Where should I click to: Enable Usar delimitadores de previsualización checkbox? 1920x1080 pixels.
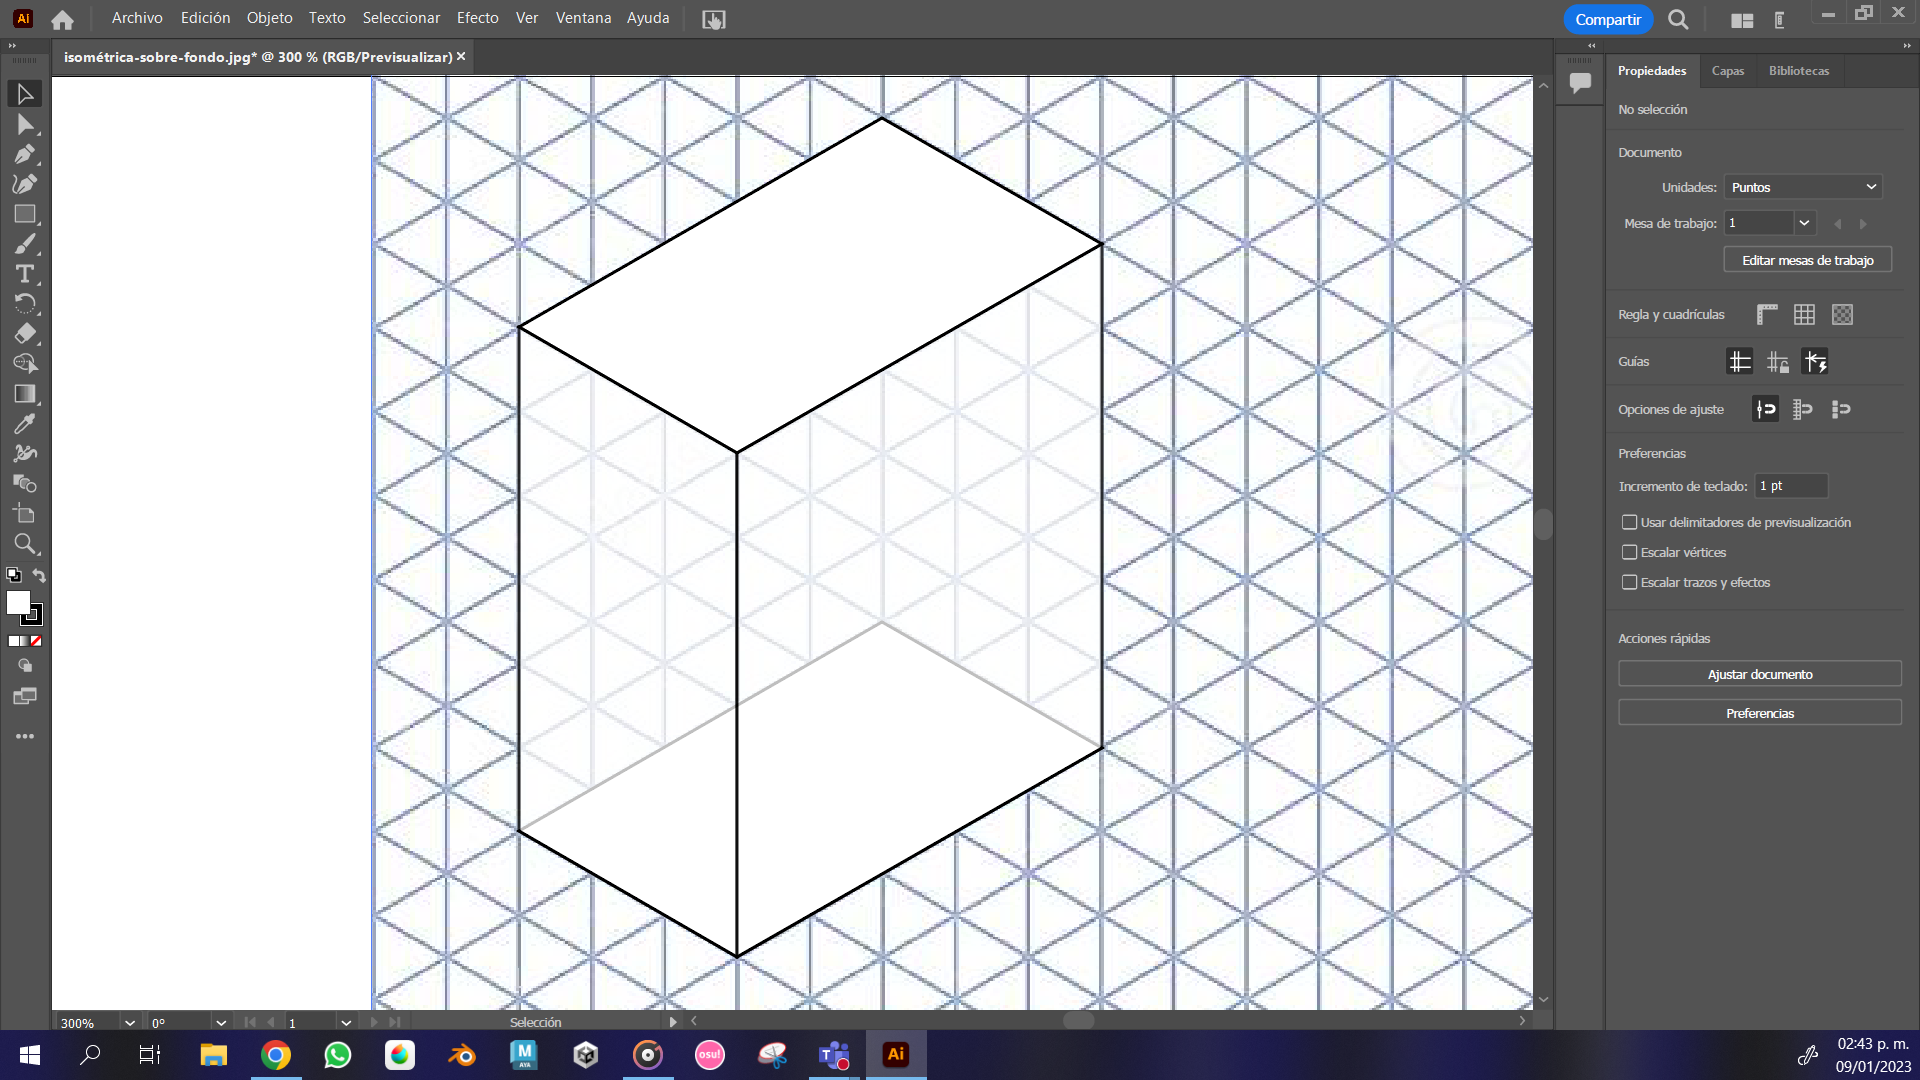[1630, 522]
